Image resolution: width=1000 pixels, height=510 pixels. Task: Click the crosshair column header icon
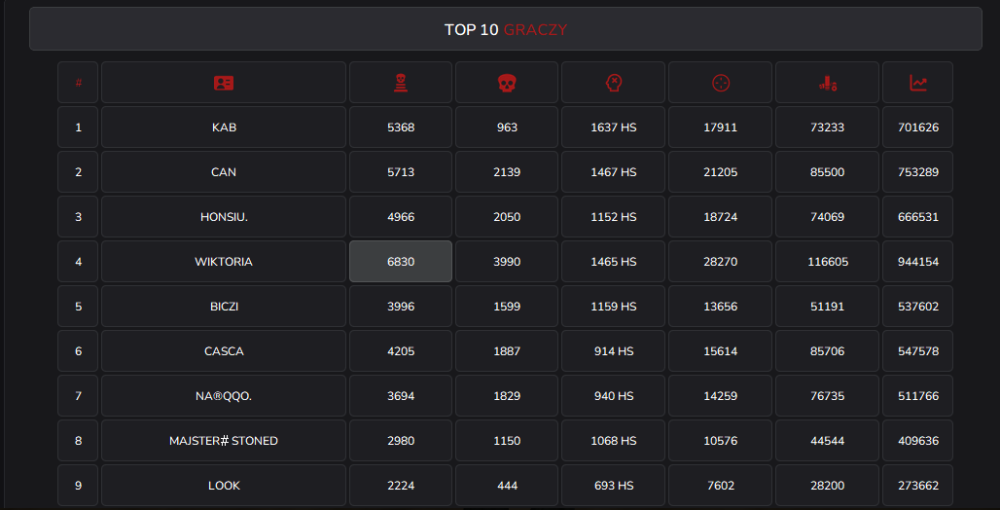point(721,83)
